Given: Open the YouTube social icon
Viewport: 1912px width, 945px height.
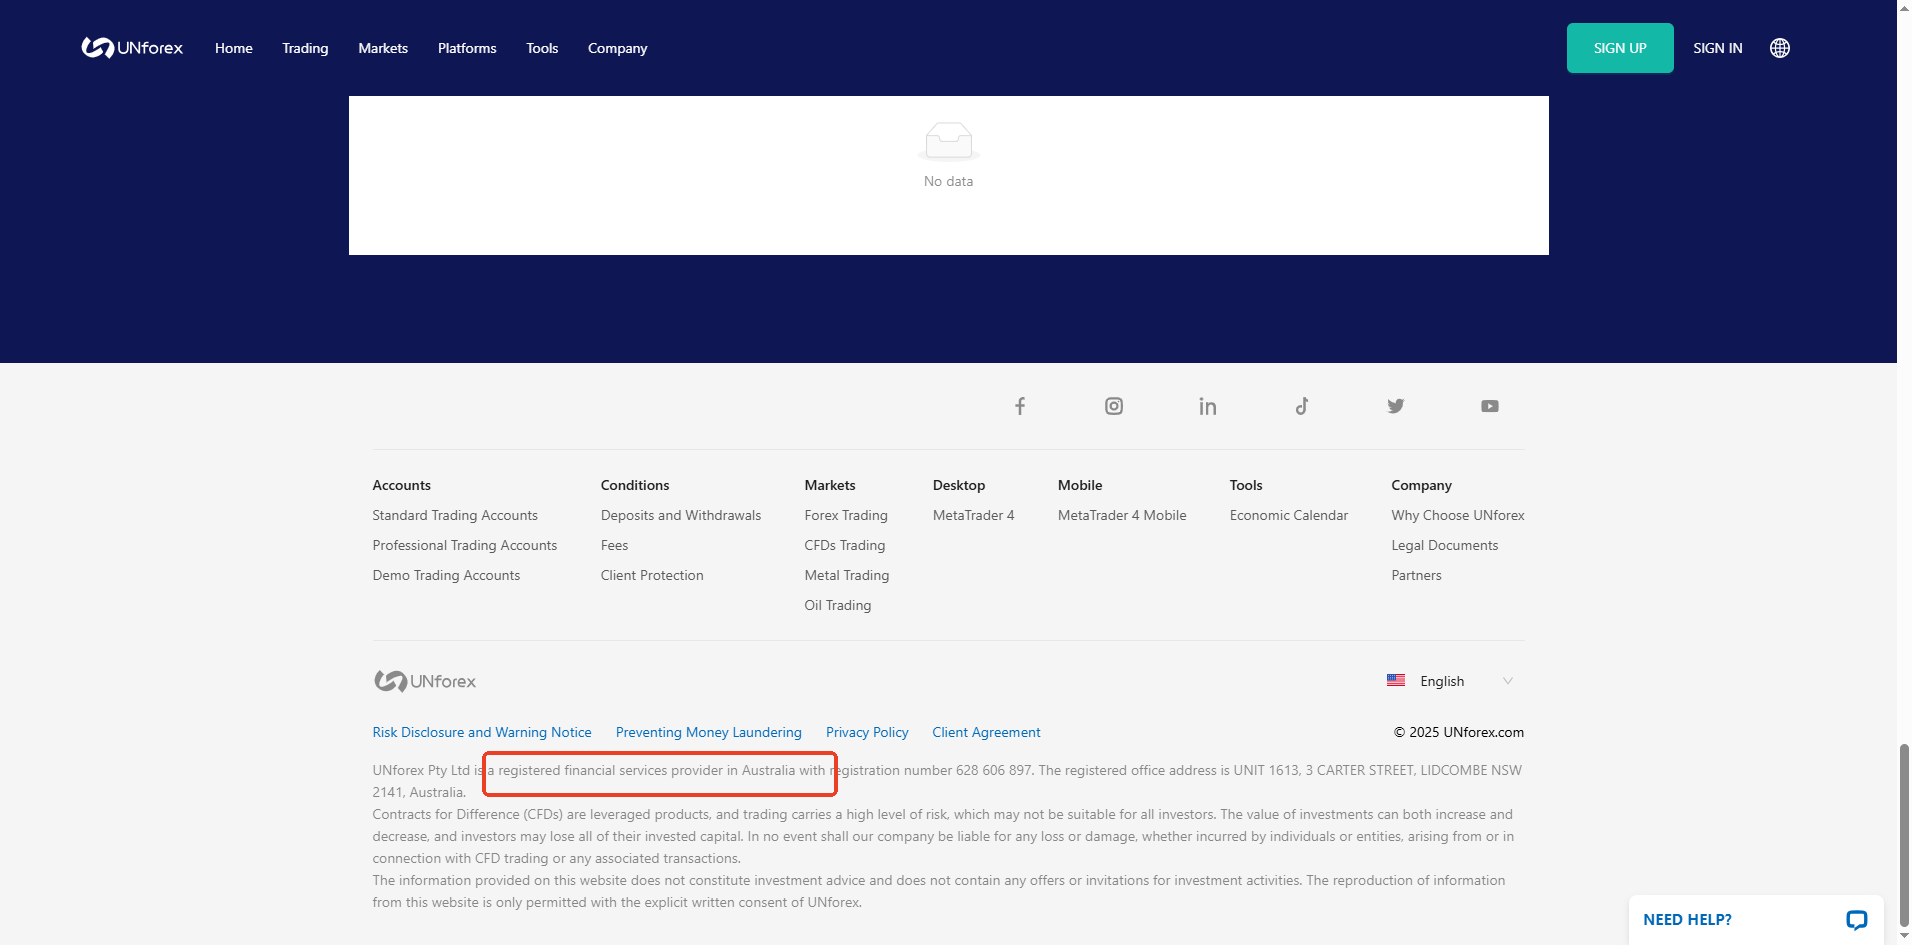Looking at the screenshot, I should (x=1489, y=406).
